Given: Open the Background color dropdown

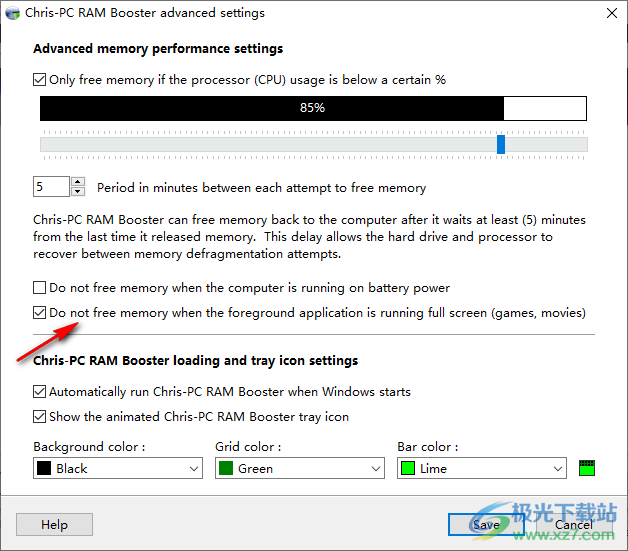Looking at the screenshot, I should coord(118,468).
